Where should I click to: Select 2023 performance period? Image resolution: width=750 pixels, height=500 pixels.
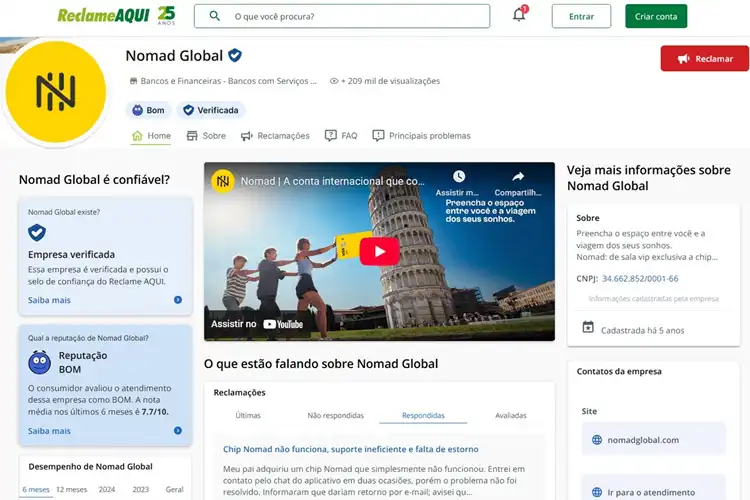click(141, 489)
